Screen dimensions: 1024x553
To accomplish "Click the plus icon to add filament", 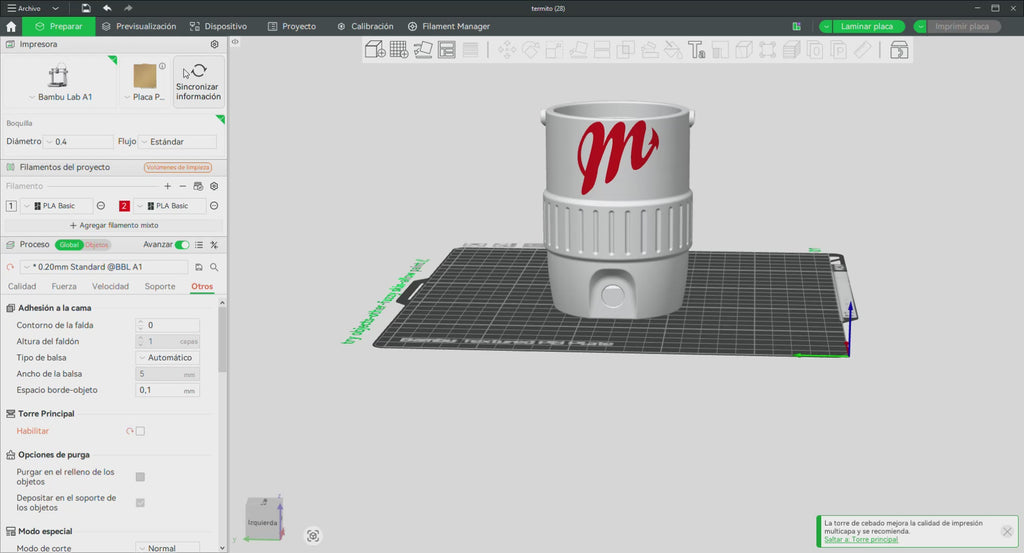I will [167, 186].
